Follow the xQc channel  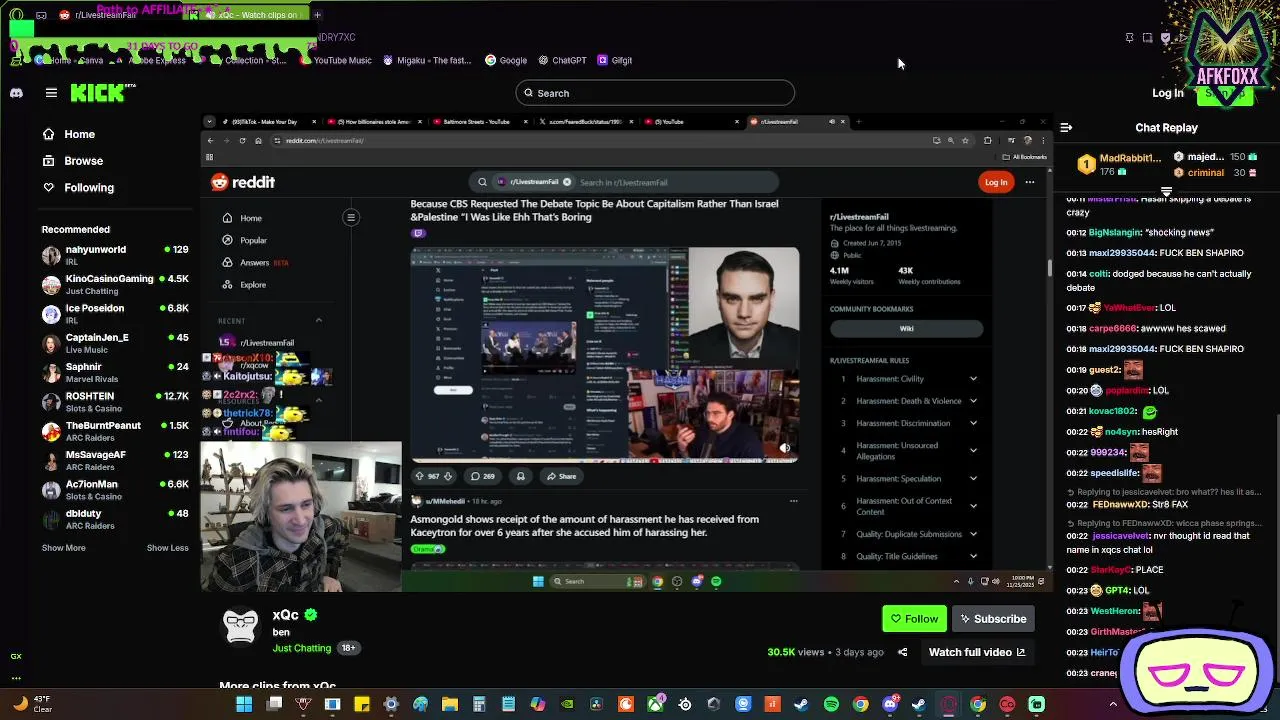915,619
